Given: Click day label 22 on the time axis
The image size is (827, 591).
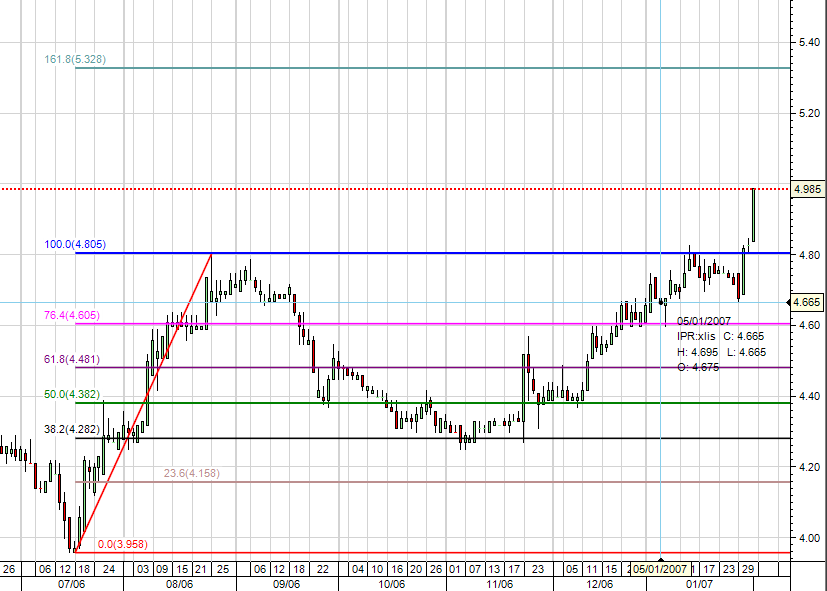Looking at the screenshot, I should click(x=322, y=569).
